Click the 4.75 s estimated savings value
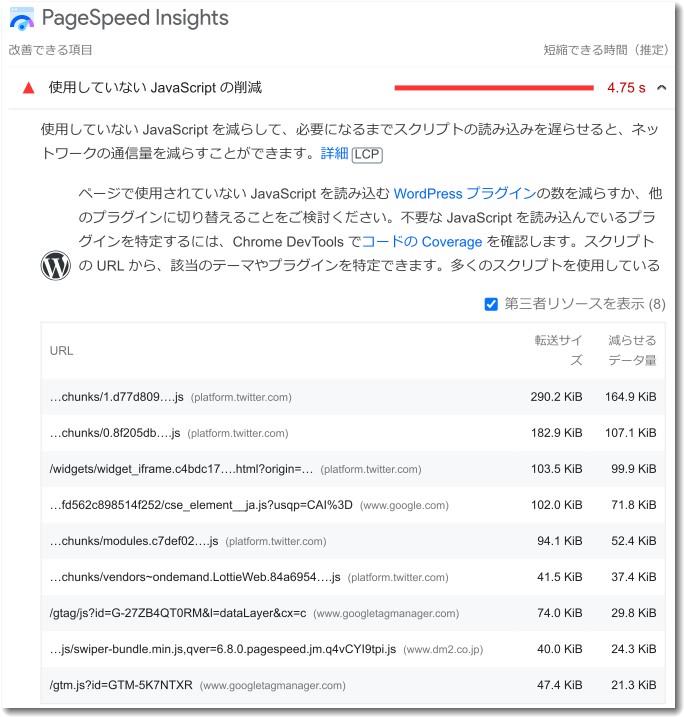 (x=626, y=88)
